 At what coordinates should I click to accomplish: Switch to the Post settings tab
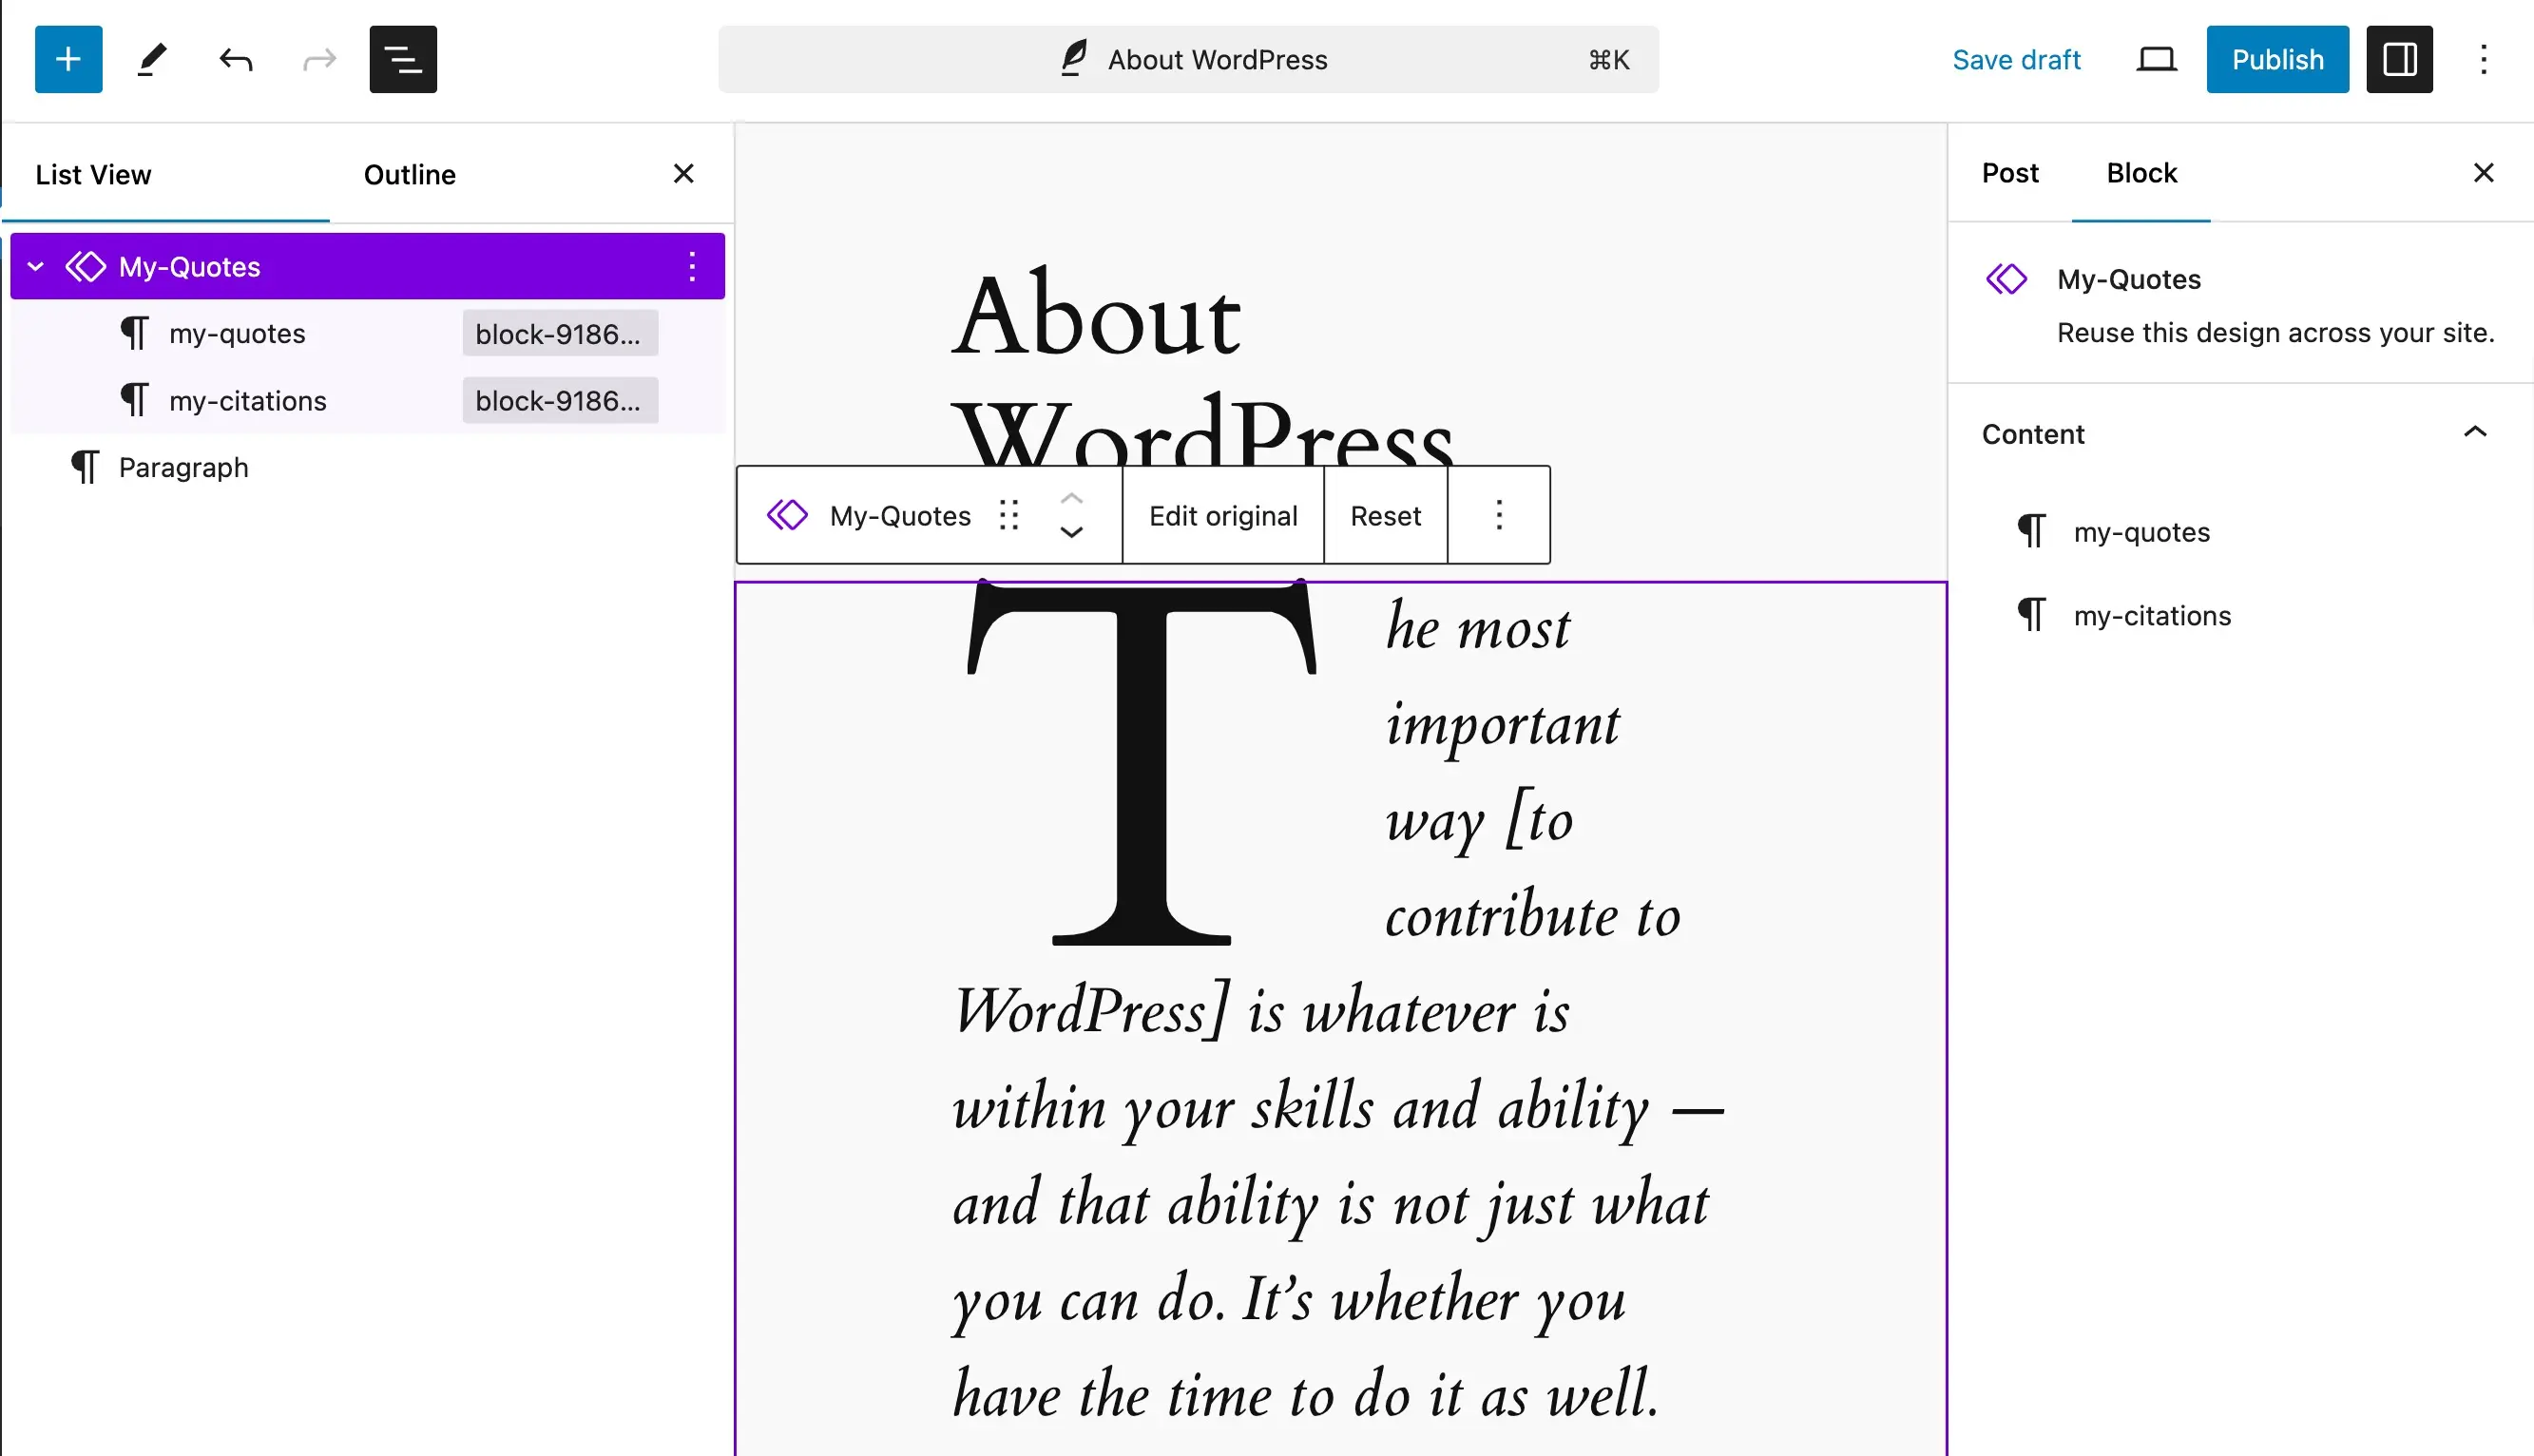(2010, 172)
